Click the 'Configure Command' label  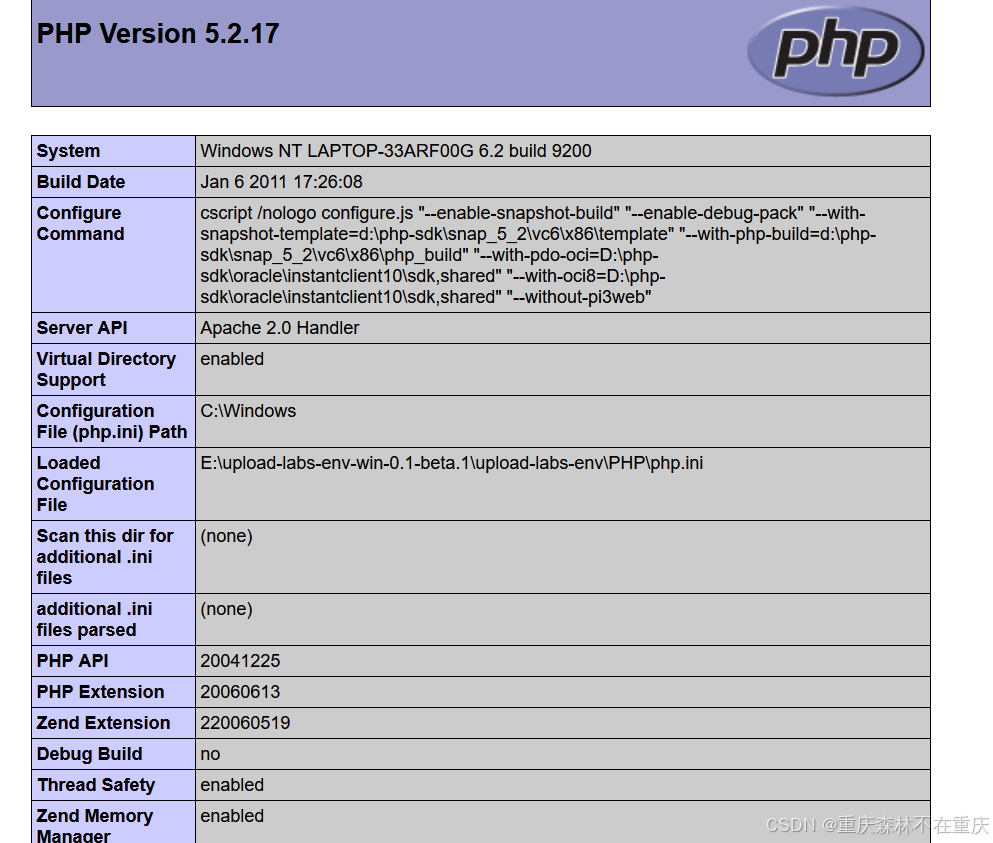coord(80,223)
